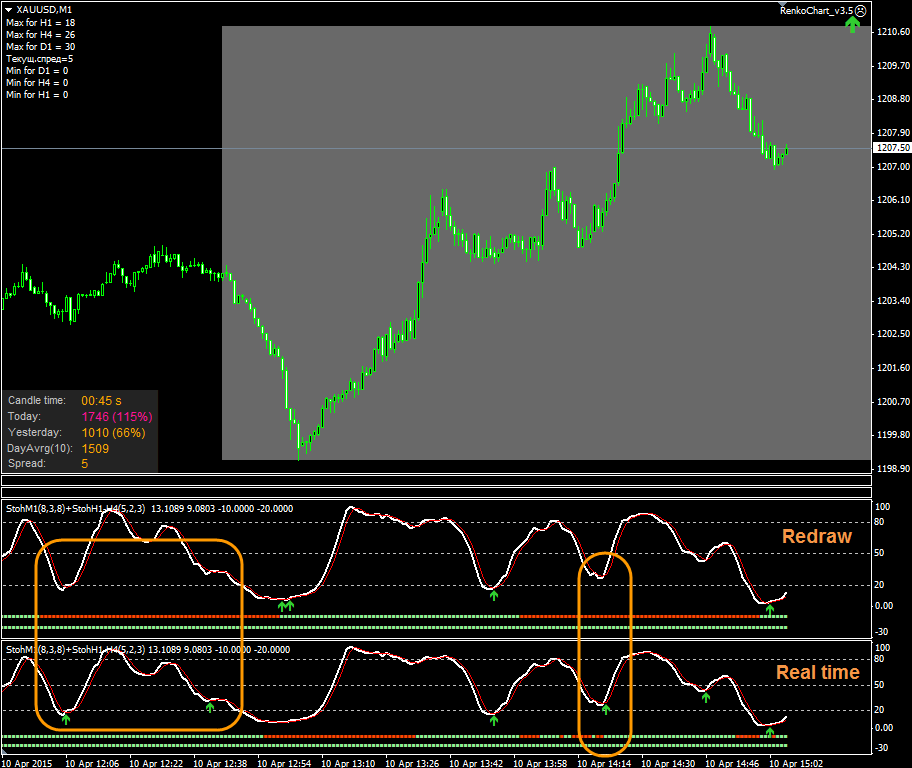Click the current price tag 1207.50
The height and width of the screenshot is (768, 912).
click(893, 148)
